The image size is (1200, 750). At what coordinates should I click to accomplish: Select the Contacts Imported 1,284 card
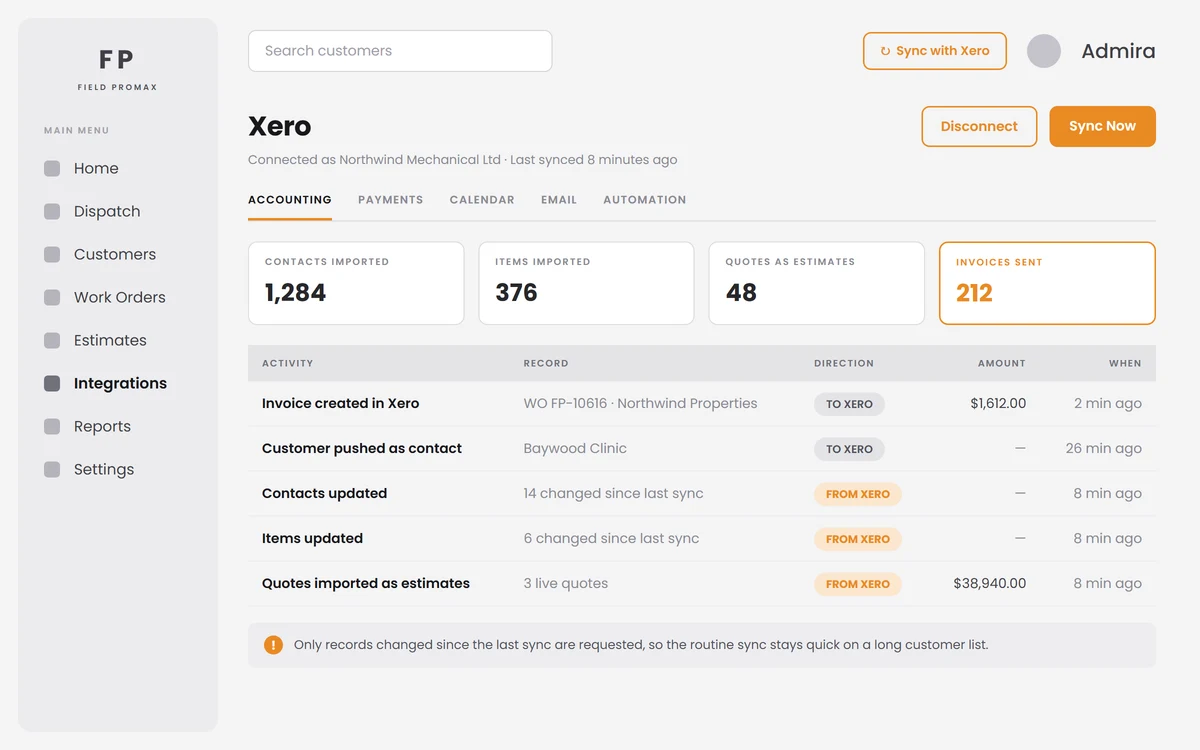pos(356,283)
